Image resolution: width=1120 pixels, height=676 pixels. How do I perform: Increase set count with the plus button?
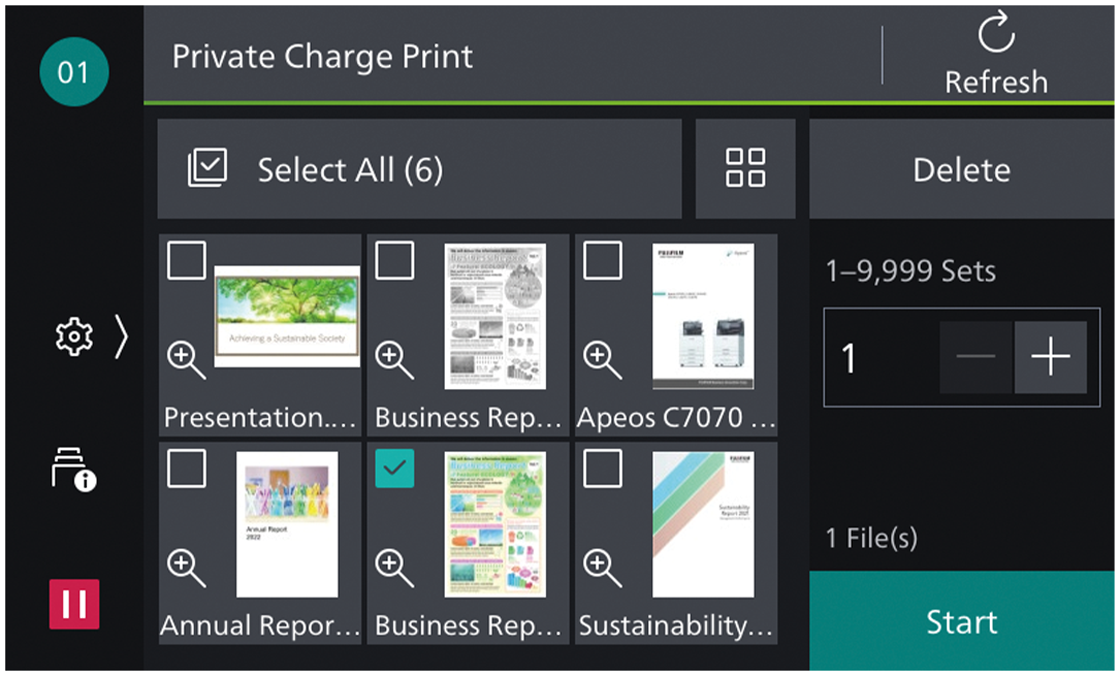point(1051,357)
